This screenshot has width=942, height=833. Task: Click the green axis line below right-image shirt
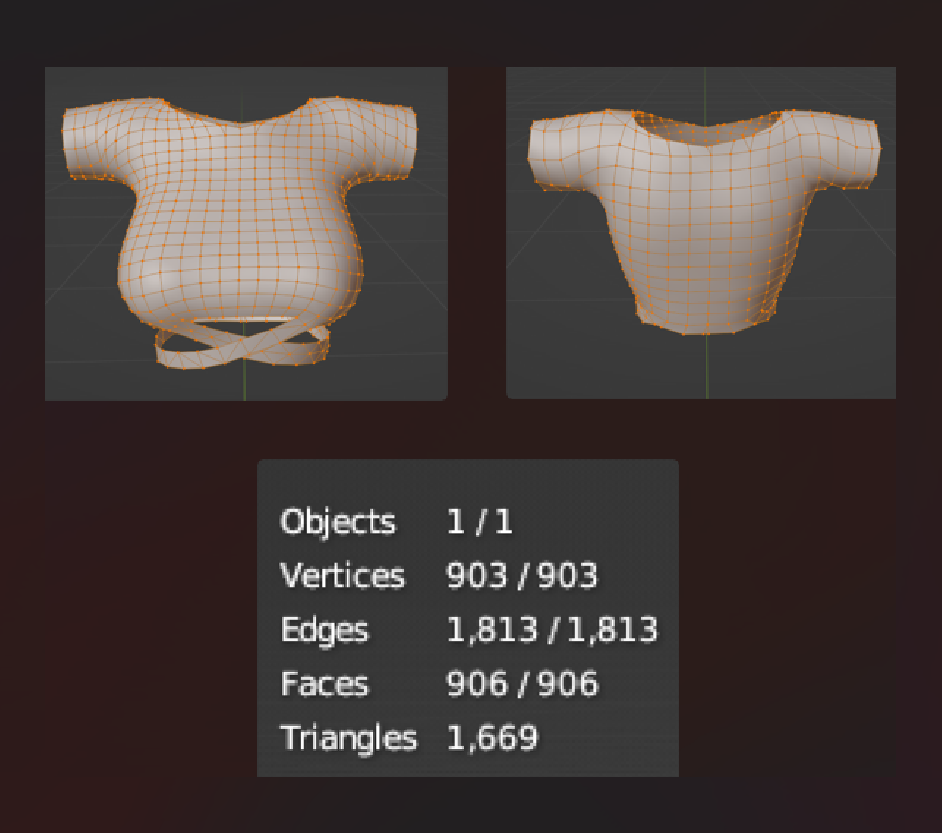click(707, 366)
